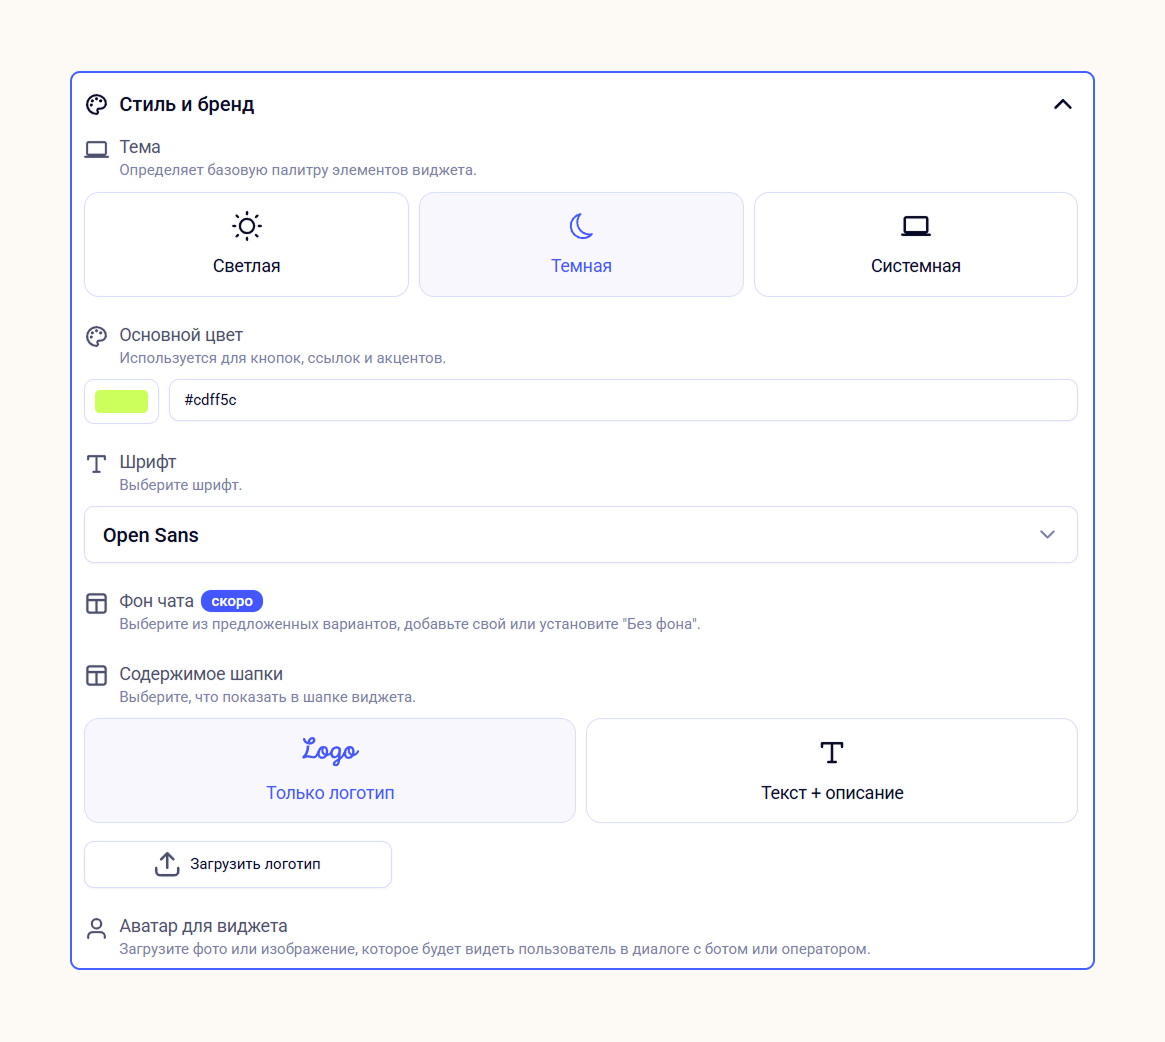Click the скоро badge near Фон чата
This screenshot has width=1165, height=1042.
pyautogui.click(x=232, y=601)
